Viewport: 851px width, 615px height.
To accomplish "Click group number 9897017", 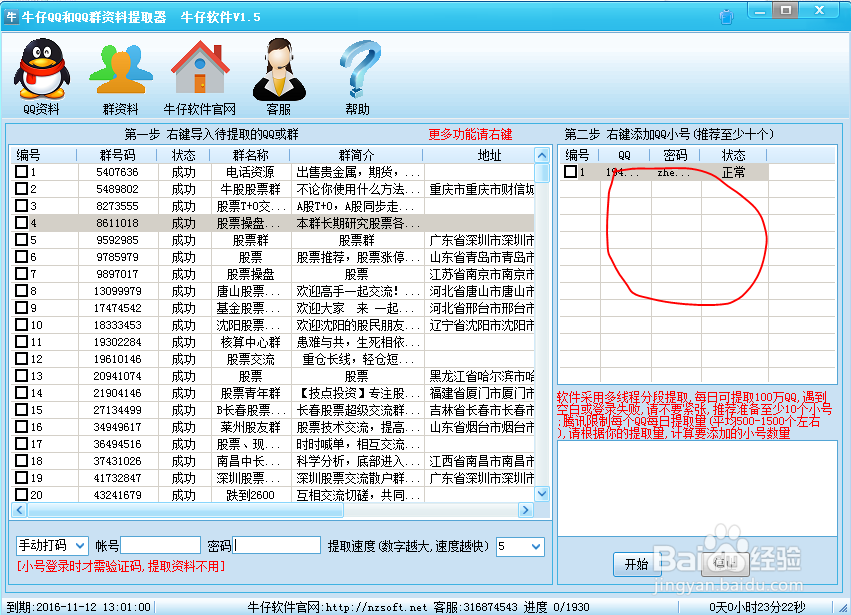I will click(x=117, y=274).
